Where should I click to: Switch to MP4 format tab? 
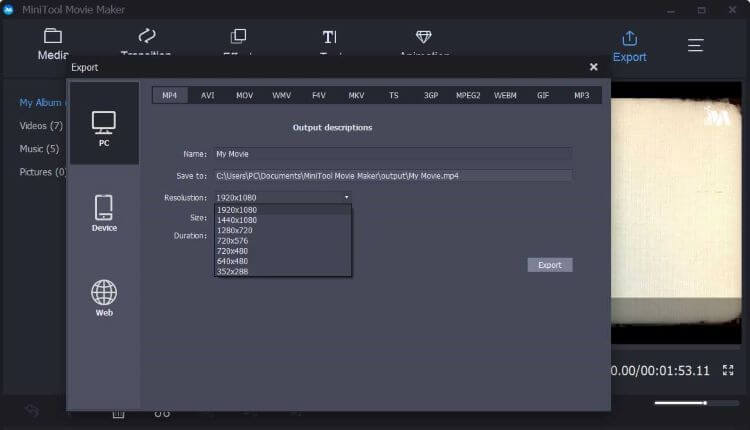[170, 95]
